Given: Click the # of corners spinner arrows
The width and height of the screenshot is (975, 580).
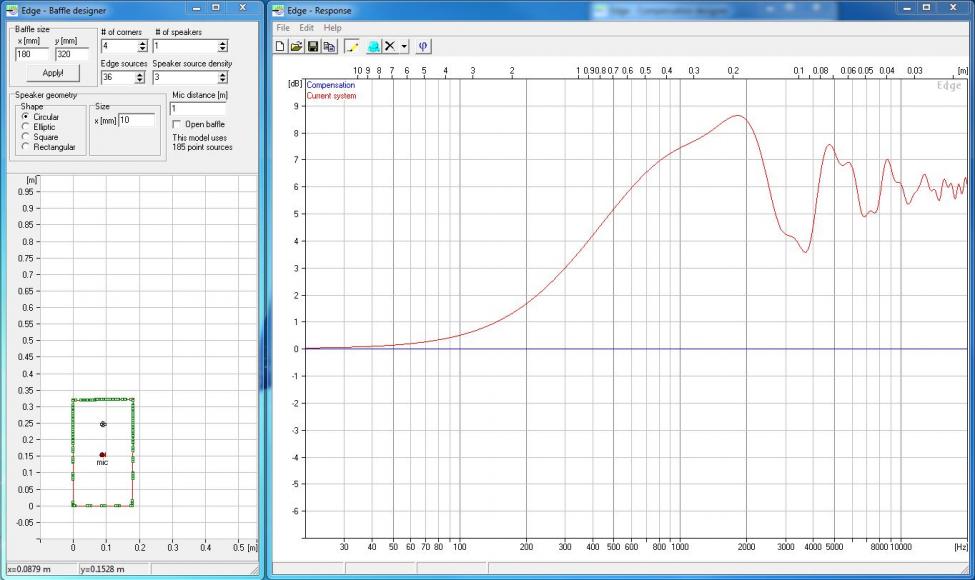Looking at the screenshot, I should click(x=141, y=46).
